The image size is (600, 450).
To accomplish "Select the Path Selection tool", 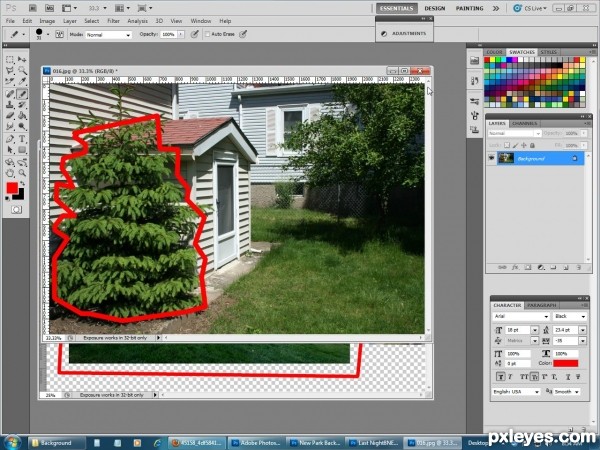I will tap(10, 150).
